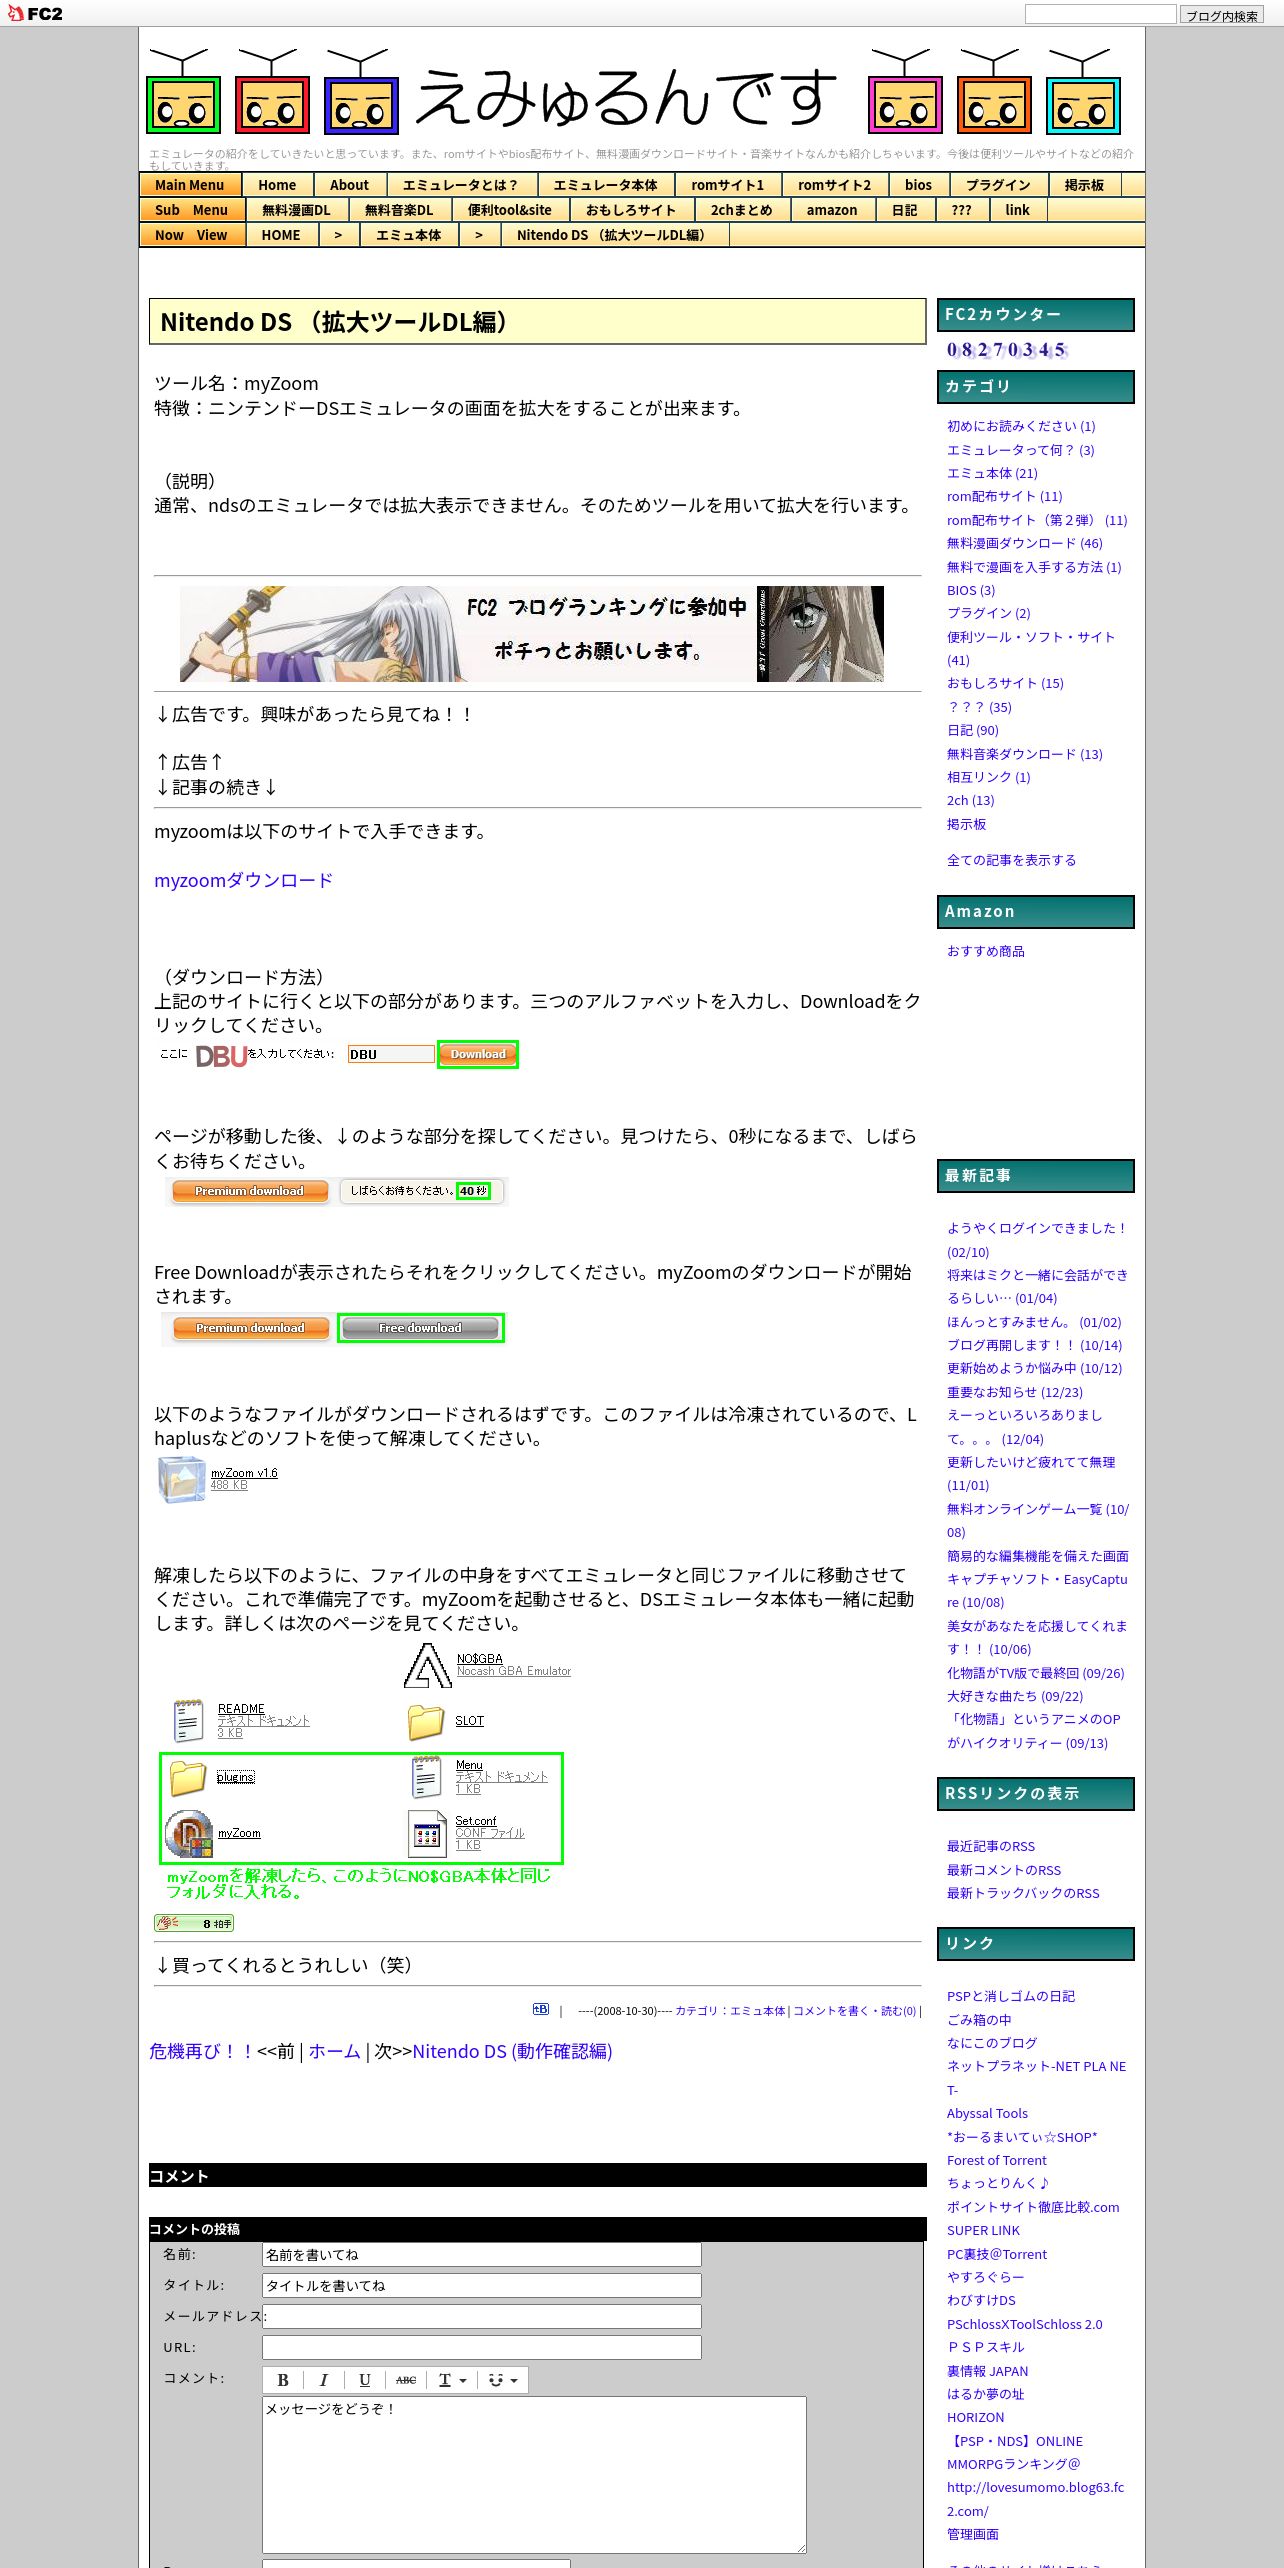1284x2568 pixels.
Task: Open amazon sub menu item
Action: click(832, 210)
